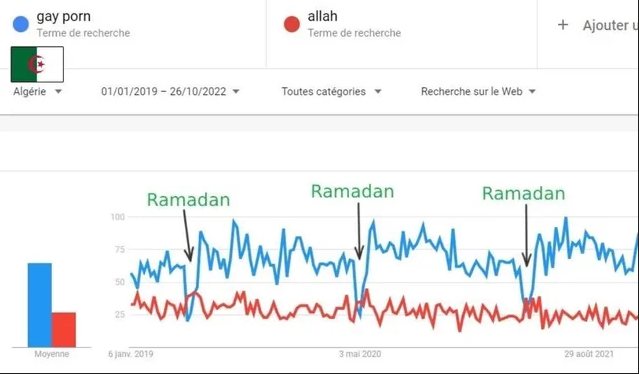Open the Algérie country dropdown
The image size is (639, 374).
(x=37, y=92)
